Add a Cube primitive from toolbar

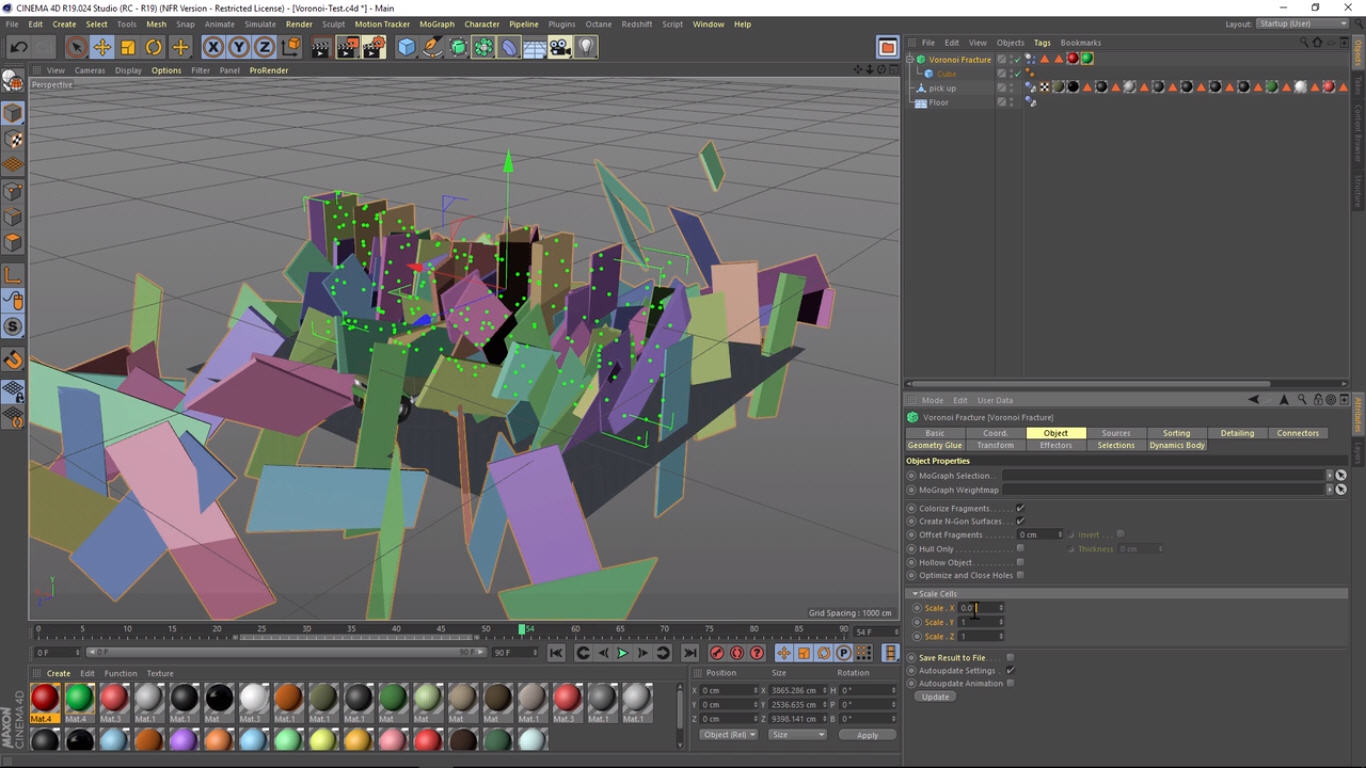(x=406, y=47)
